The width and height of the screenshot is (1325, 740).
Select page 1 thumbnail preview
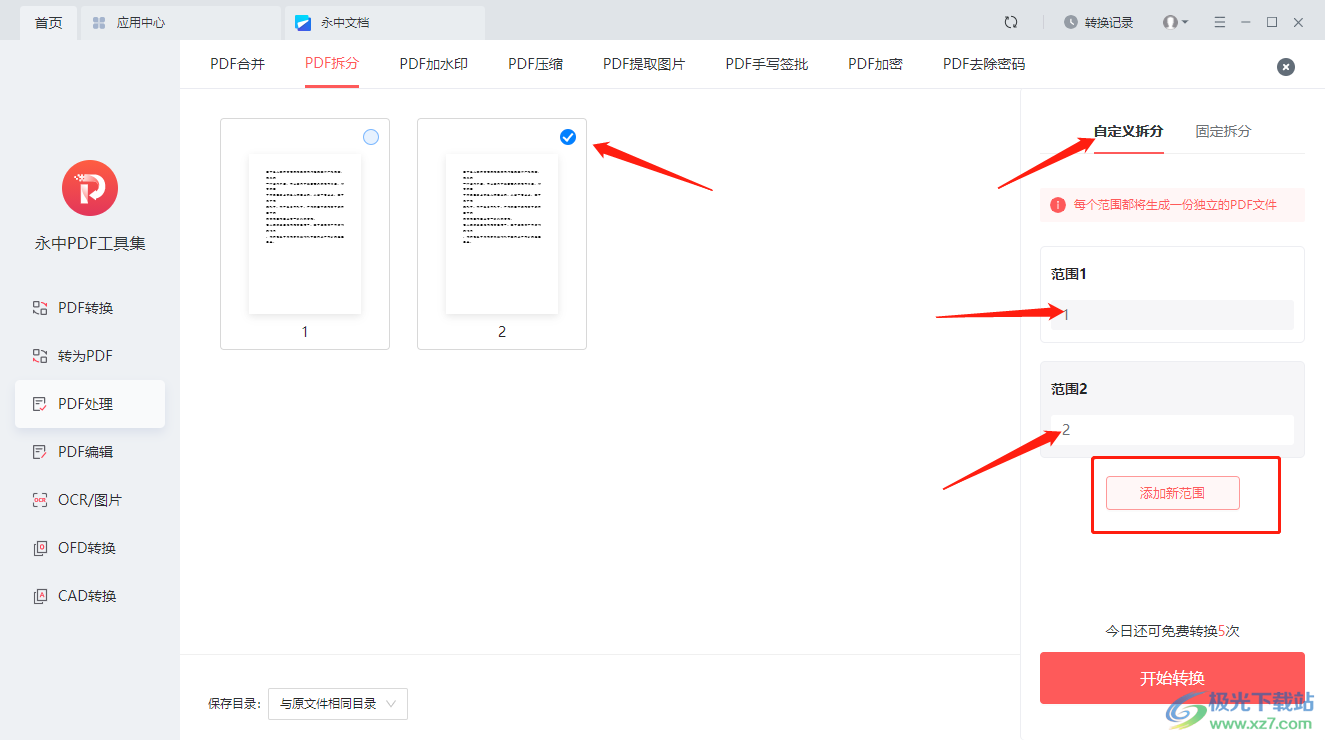pyautogui.click(x=305, y=235)
